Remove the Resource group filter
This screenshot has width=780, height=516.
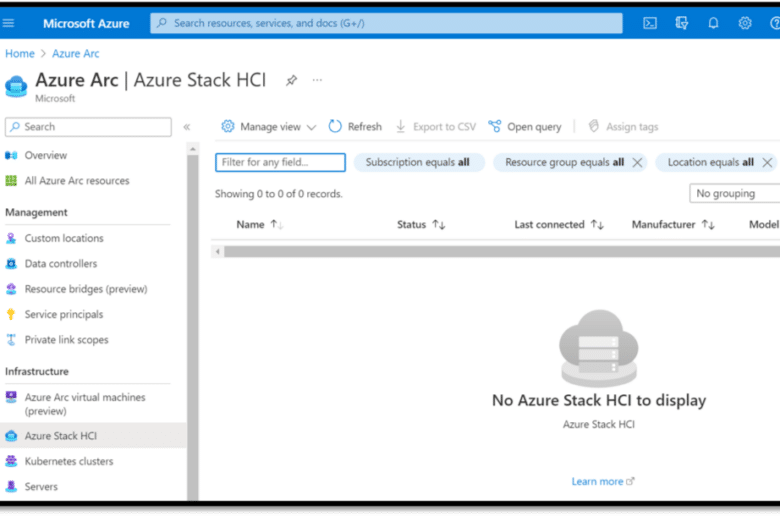pyautogui.click(x=637, y=162)
